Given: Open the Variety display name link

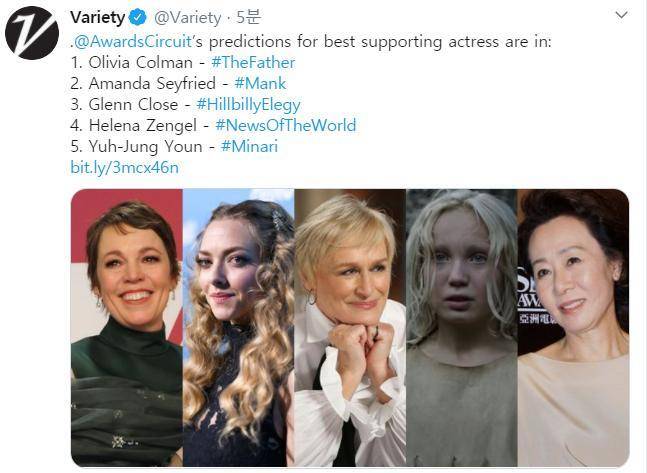Looking at the screenshot, I should [97, 18].
